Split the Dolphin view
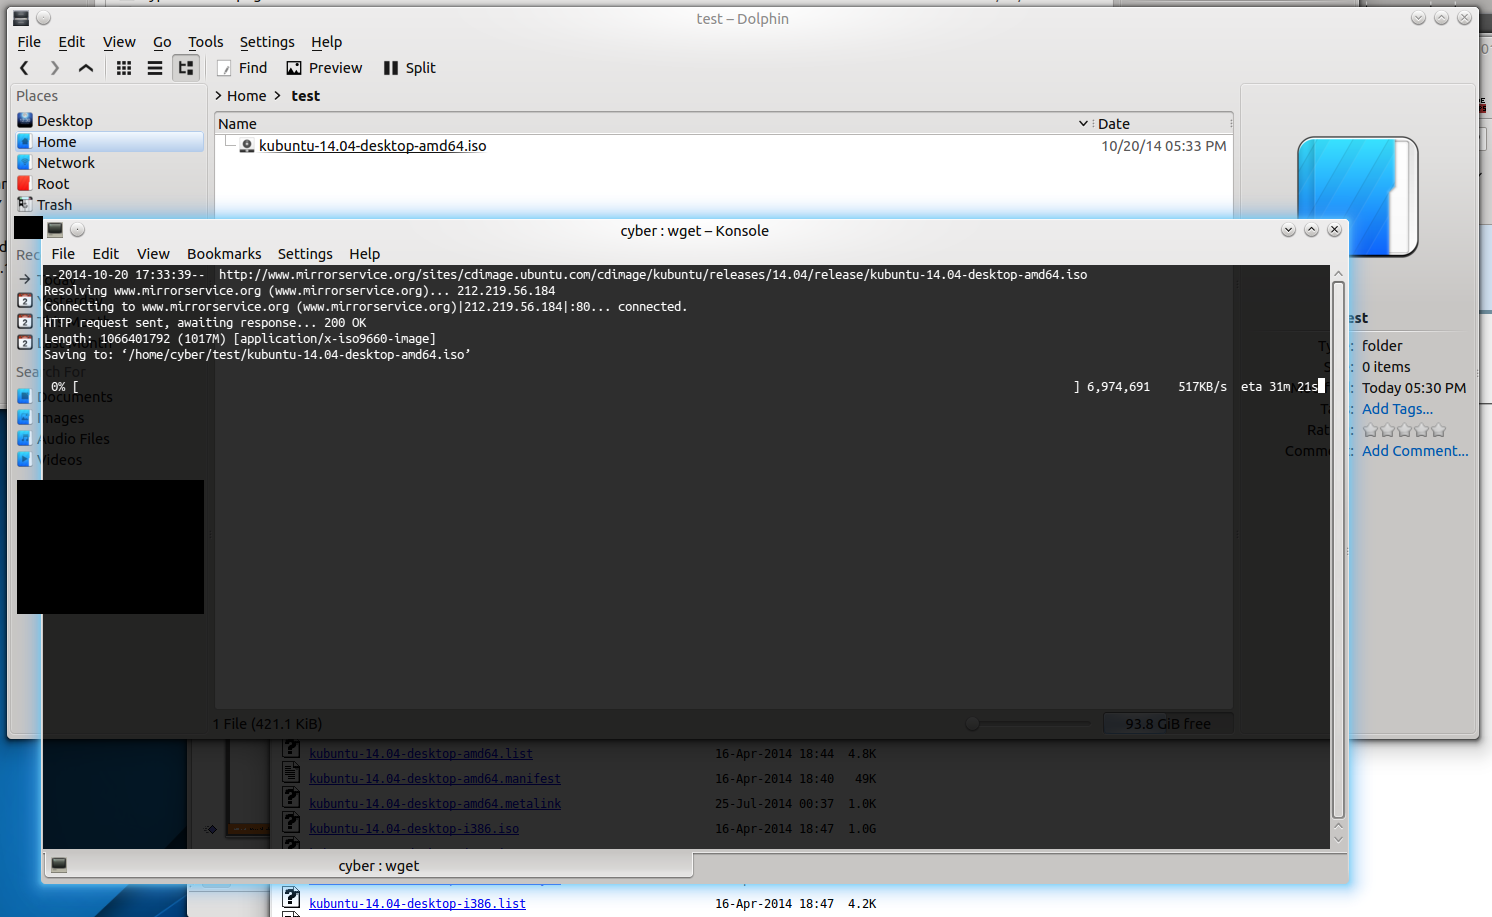Viewport: 1492px width, 917px height. 410,68
